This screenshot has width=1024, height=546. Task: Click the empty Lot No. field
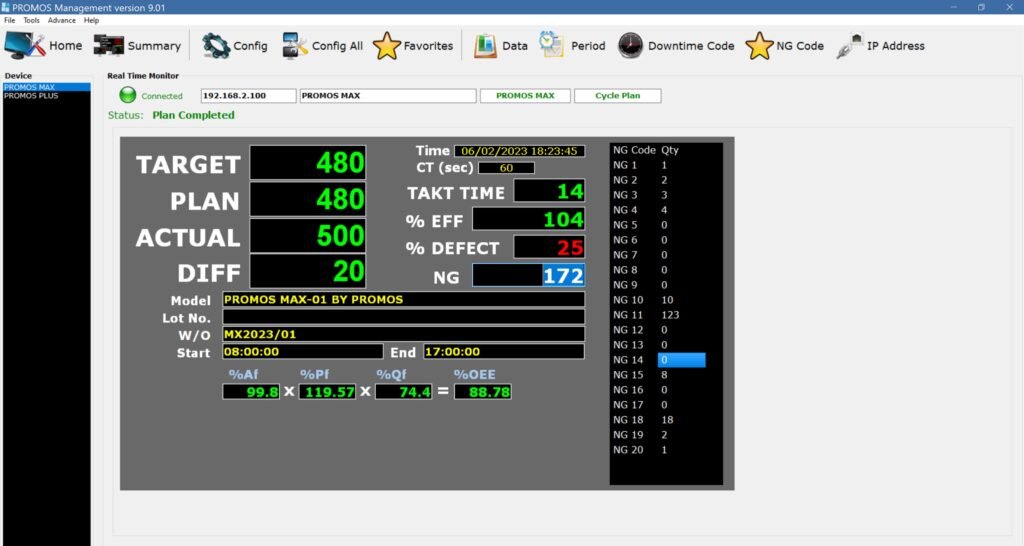[404, 317]
